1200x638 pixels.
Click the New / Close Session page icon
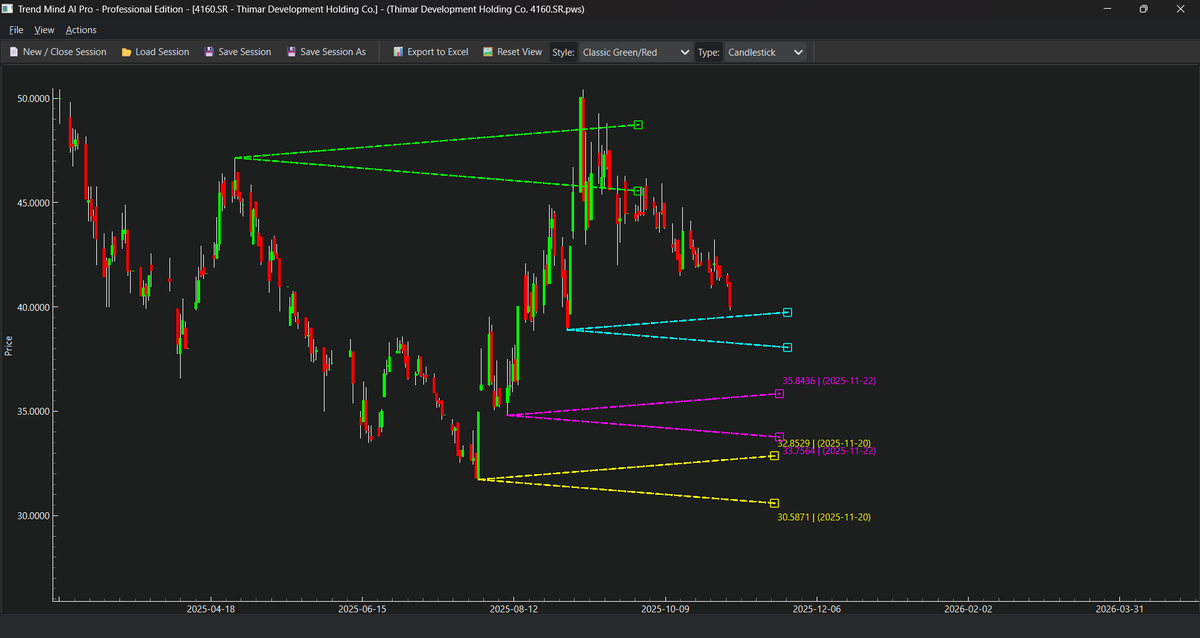13,52
